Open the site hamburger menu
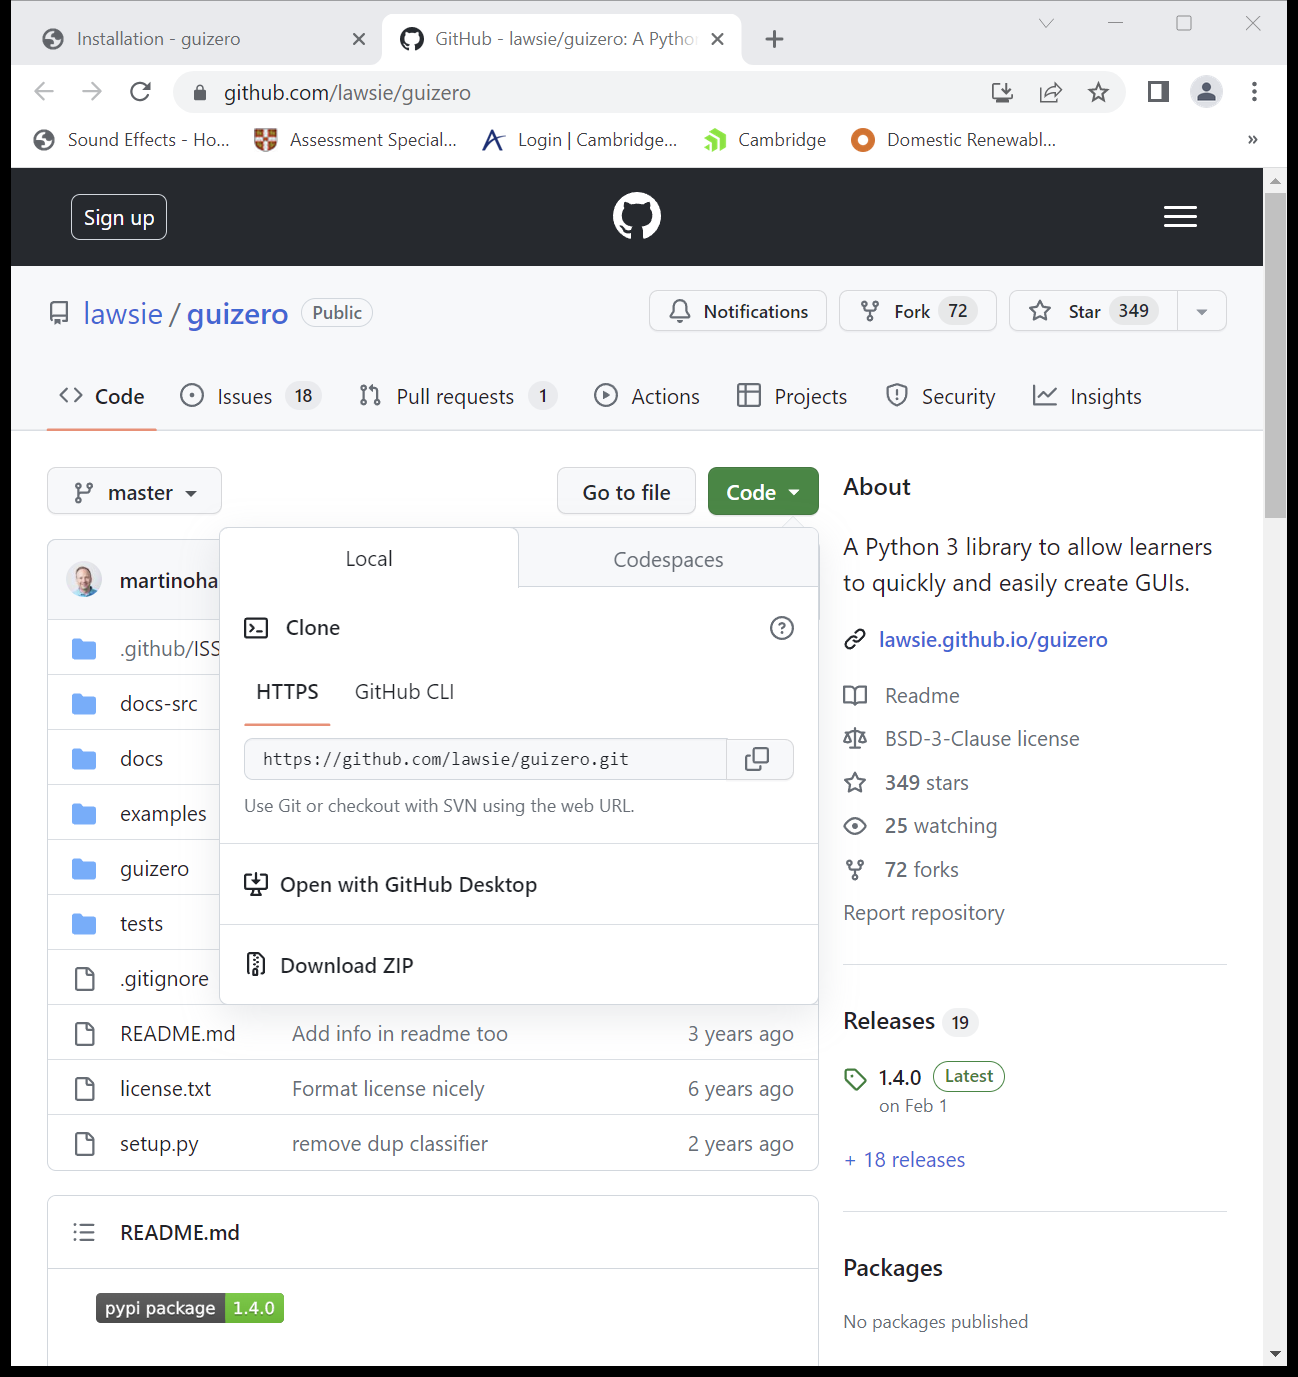Screen dimensions: 1298x1377 click(1180, 216)
